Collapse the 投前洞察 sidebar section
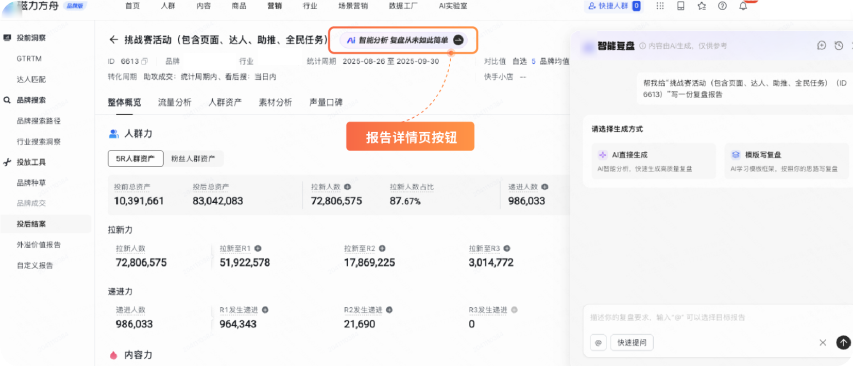Image resolution: width=853 pixels, height=366 pixels. tap(32, 38)
